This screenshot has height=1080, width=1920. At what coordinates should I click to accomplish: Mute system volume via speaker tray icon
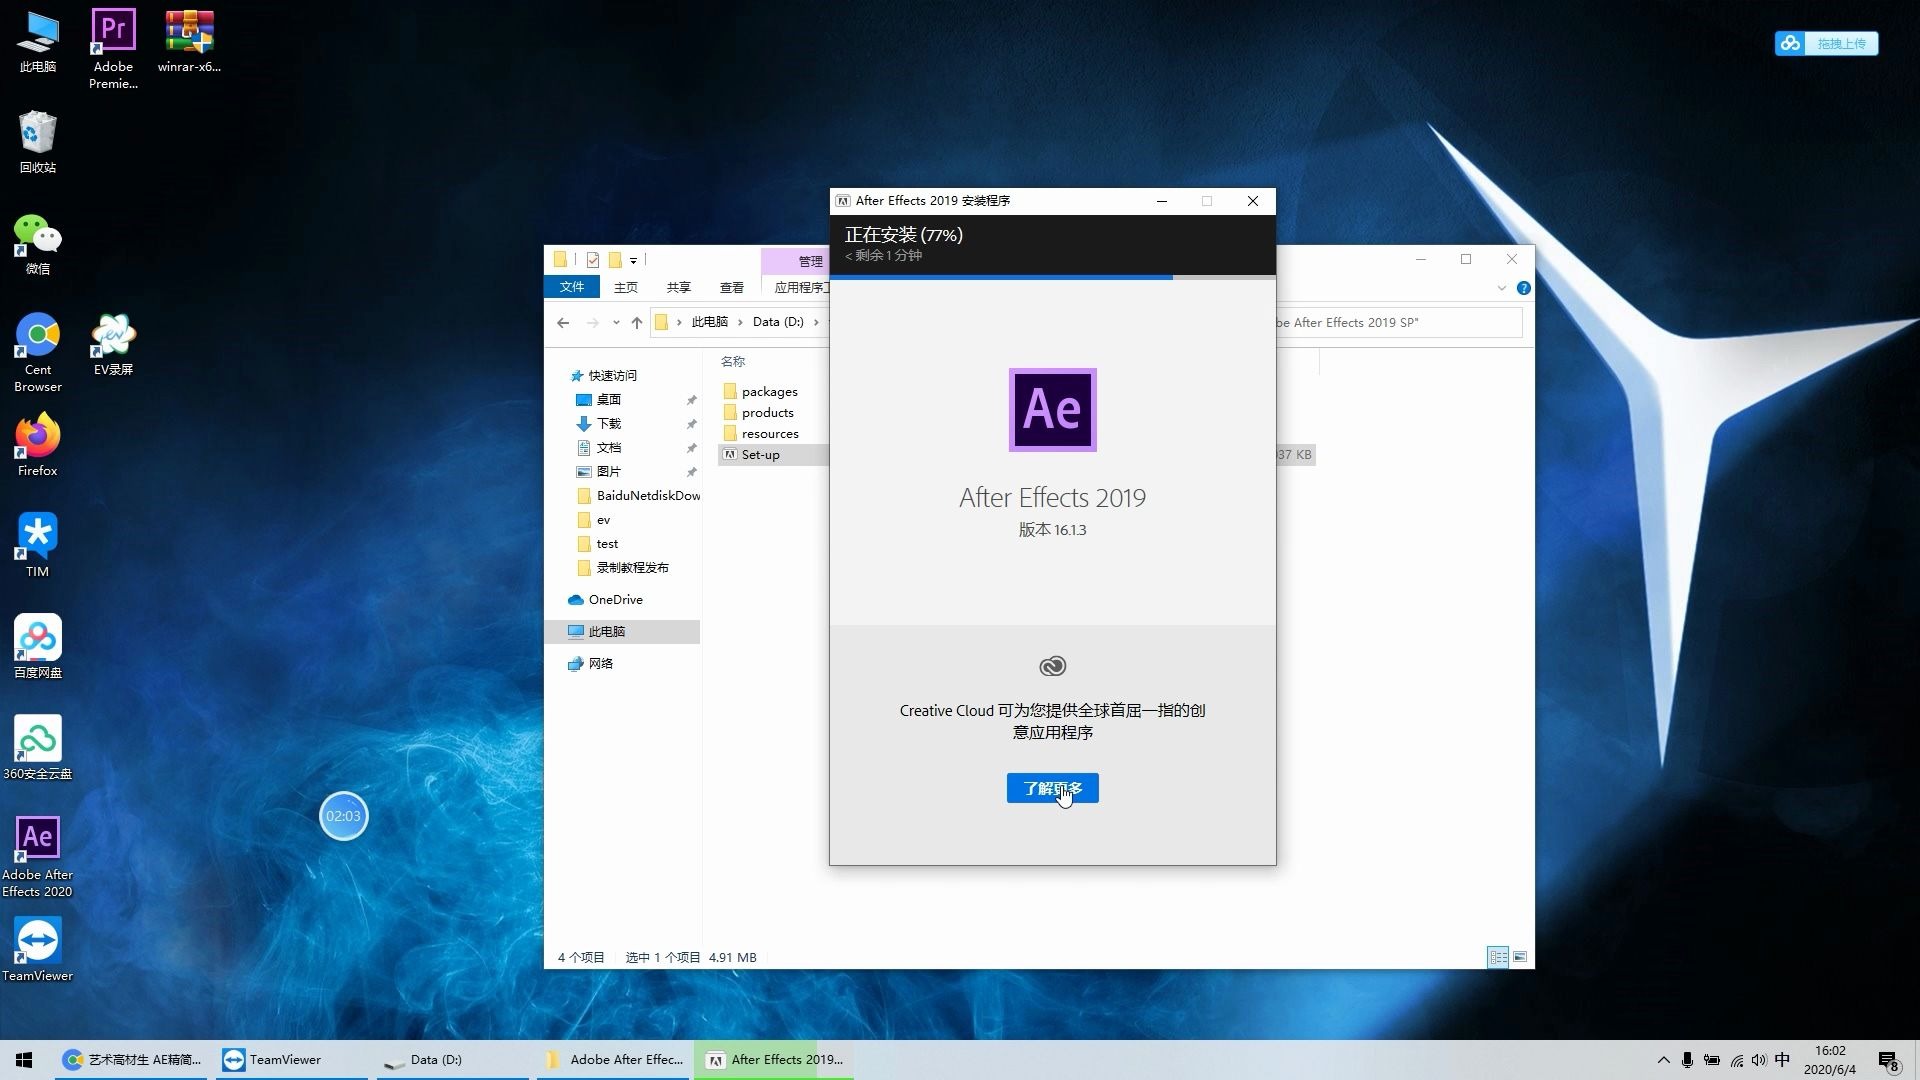(1759, 1059)
